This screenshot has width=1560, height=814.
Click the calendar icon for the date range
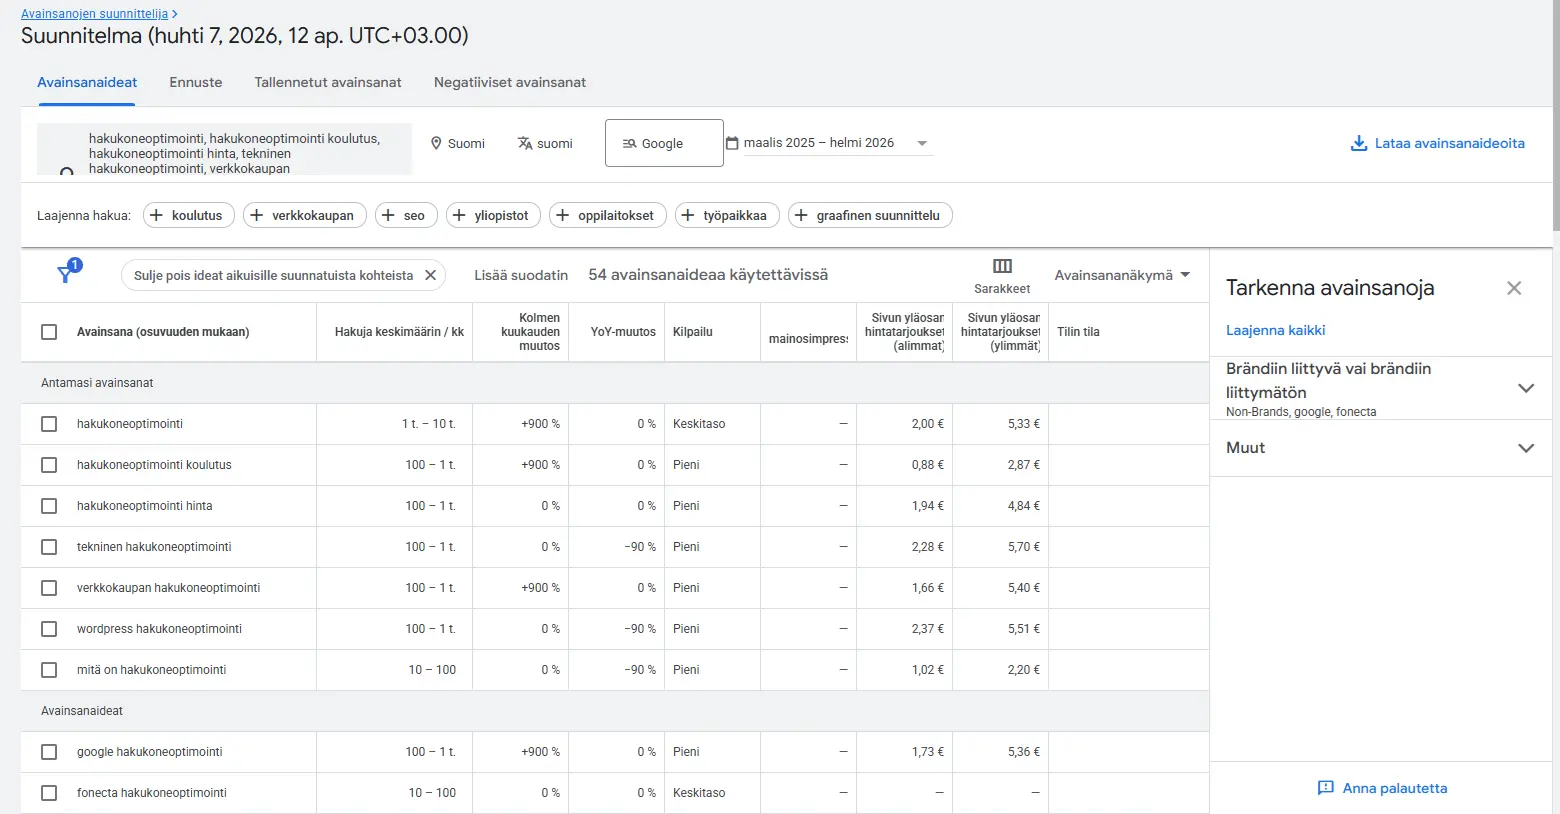[733, 142]
